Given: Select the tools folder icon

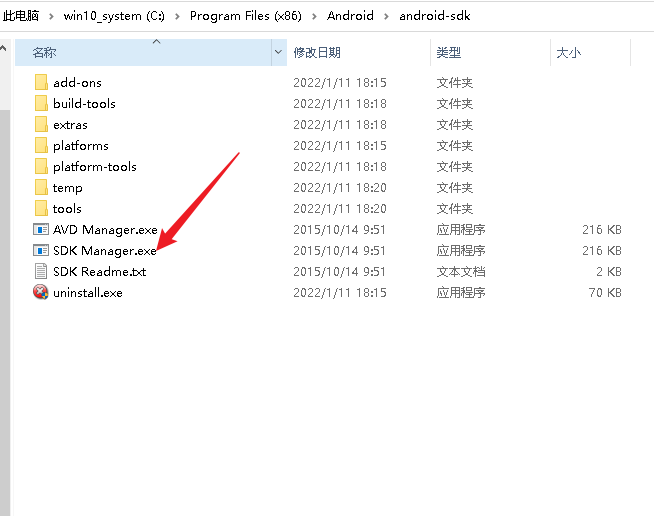Looking at the screenshot, I should coord(41,208).
